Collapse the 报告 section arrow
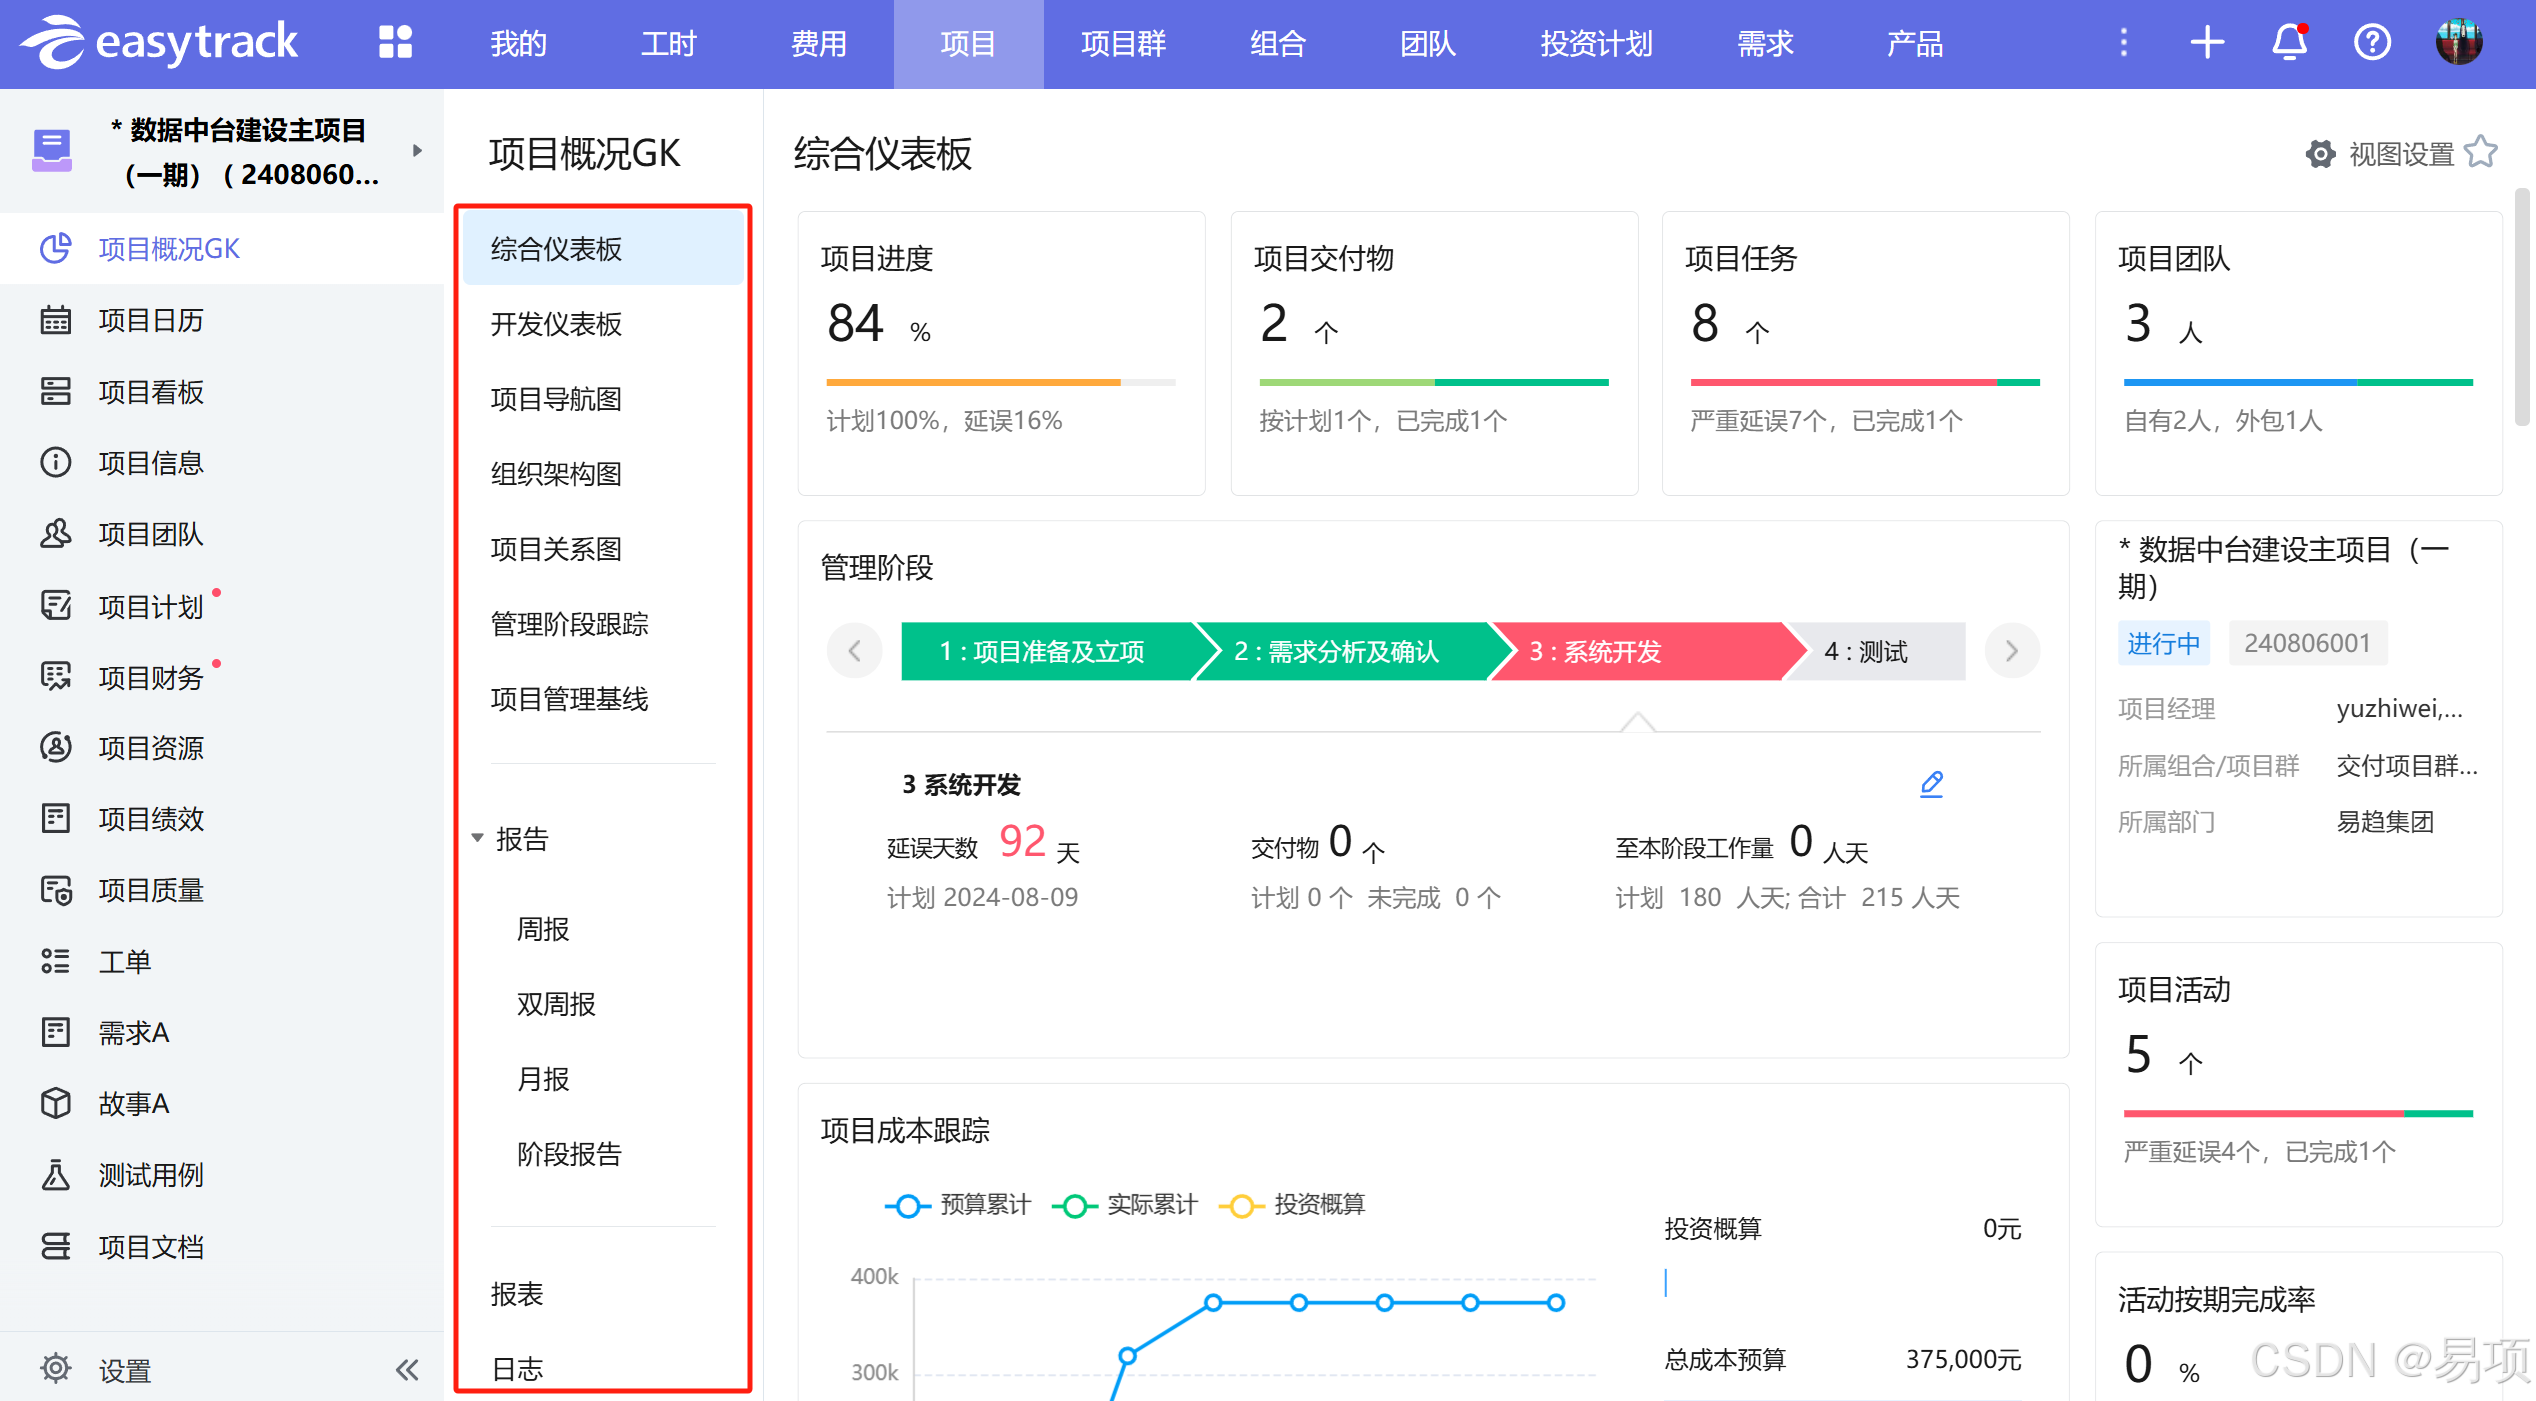The image size is (2536, 1401). click(478, 838)
